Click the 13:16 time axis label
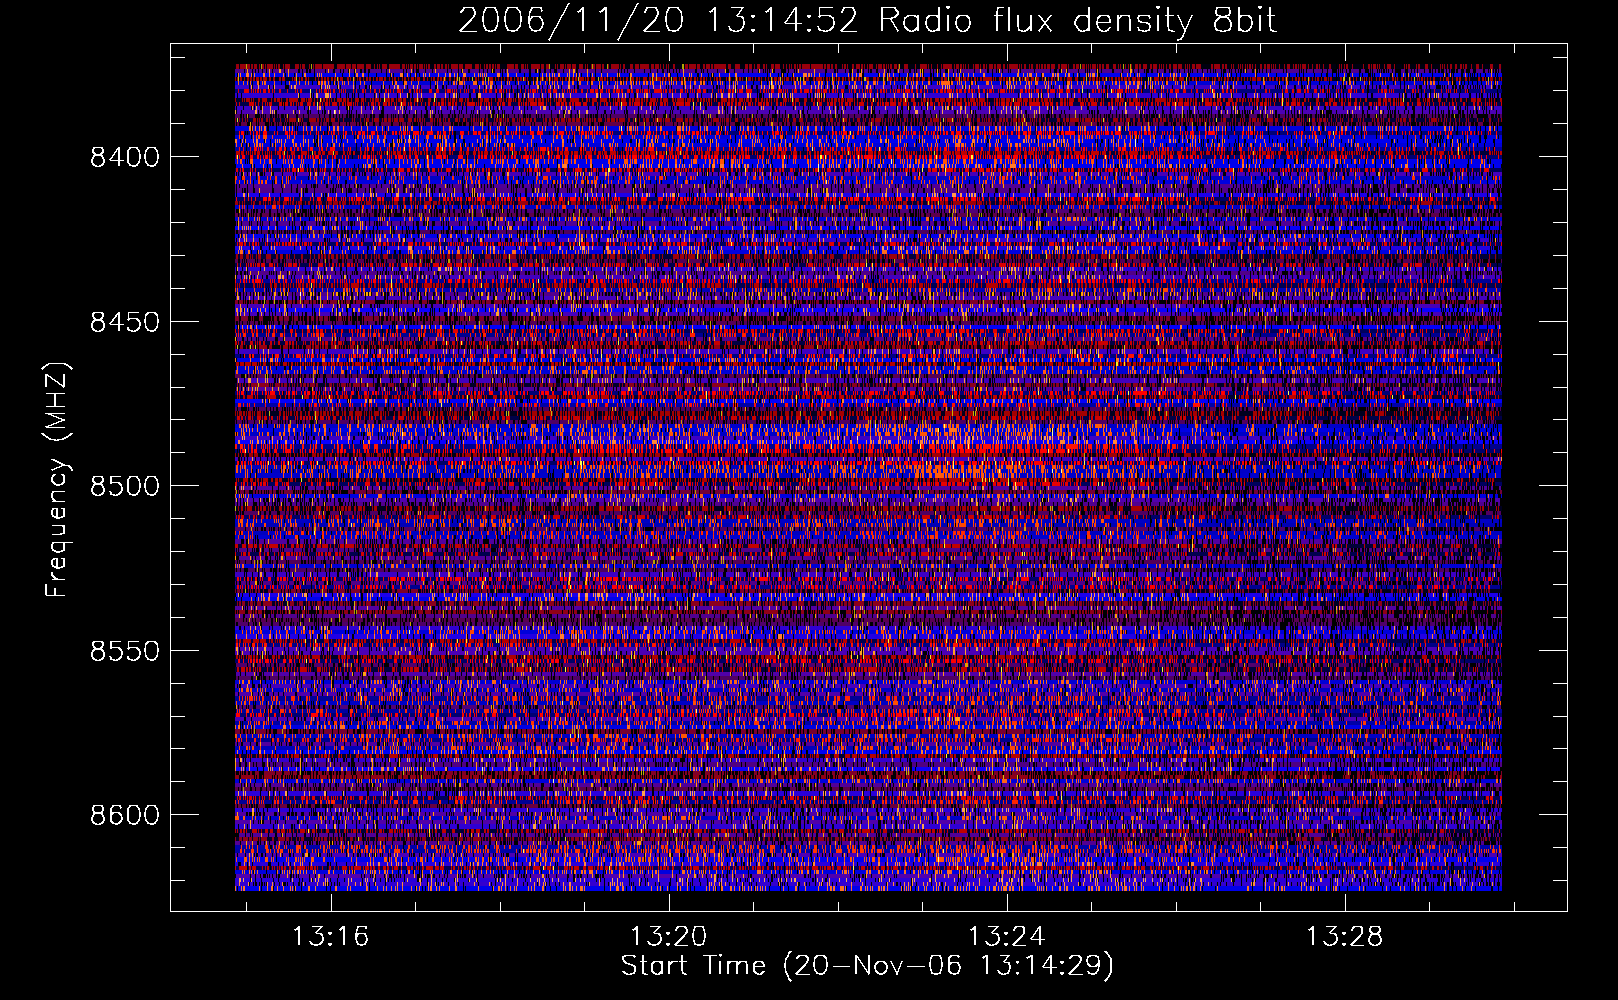This screenshot has height=1000, width=1618. [330, 936]
